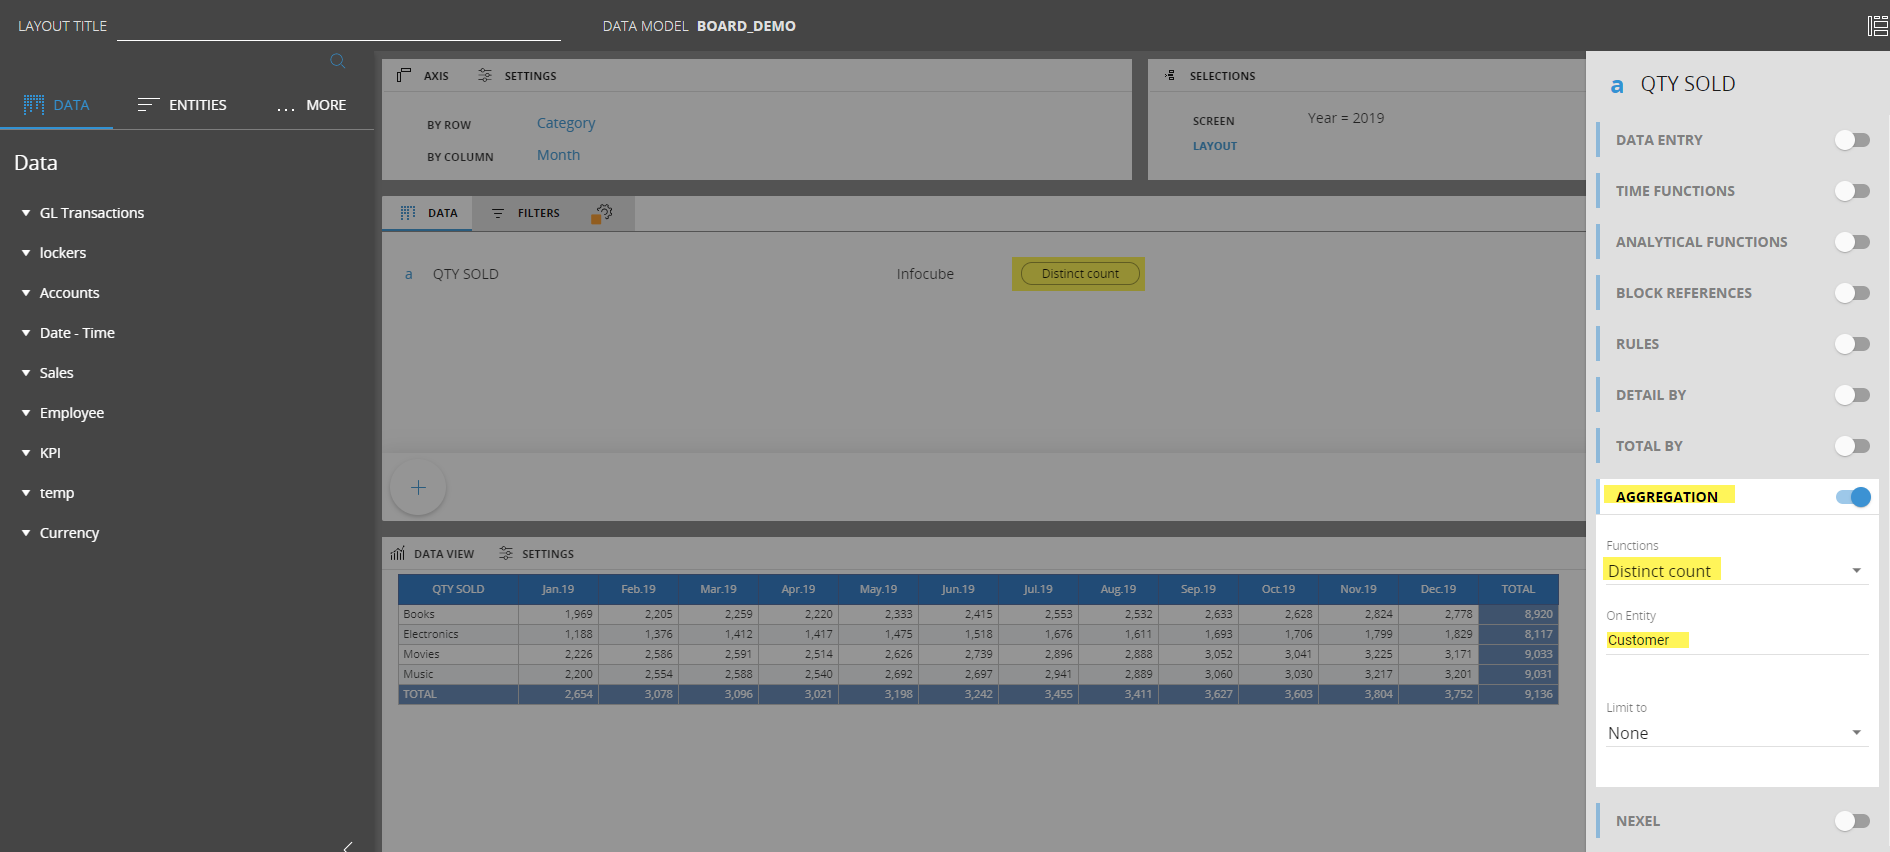
Task: Click the Axis icon in layout header
Action: [404, 76]
